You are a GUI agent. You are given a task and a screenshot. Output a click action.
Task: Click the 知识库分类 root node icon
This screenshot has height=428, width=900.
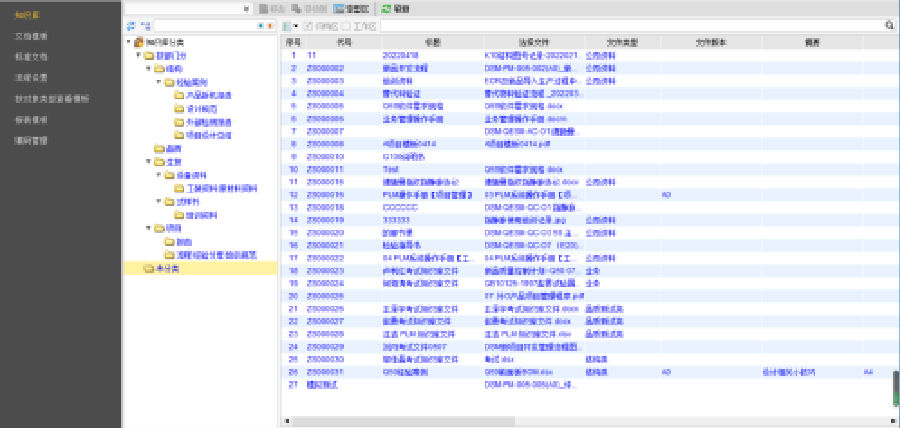(137, 43)
